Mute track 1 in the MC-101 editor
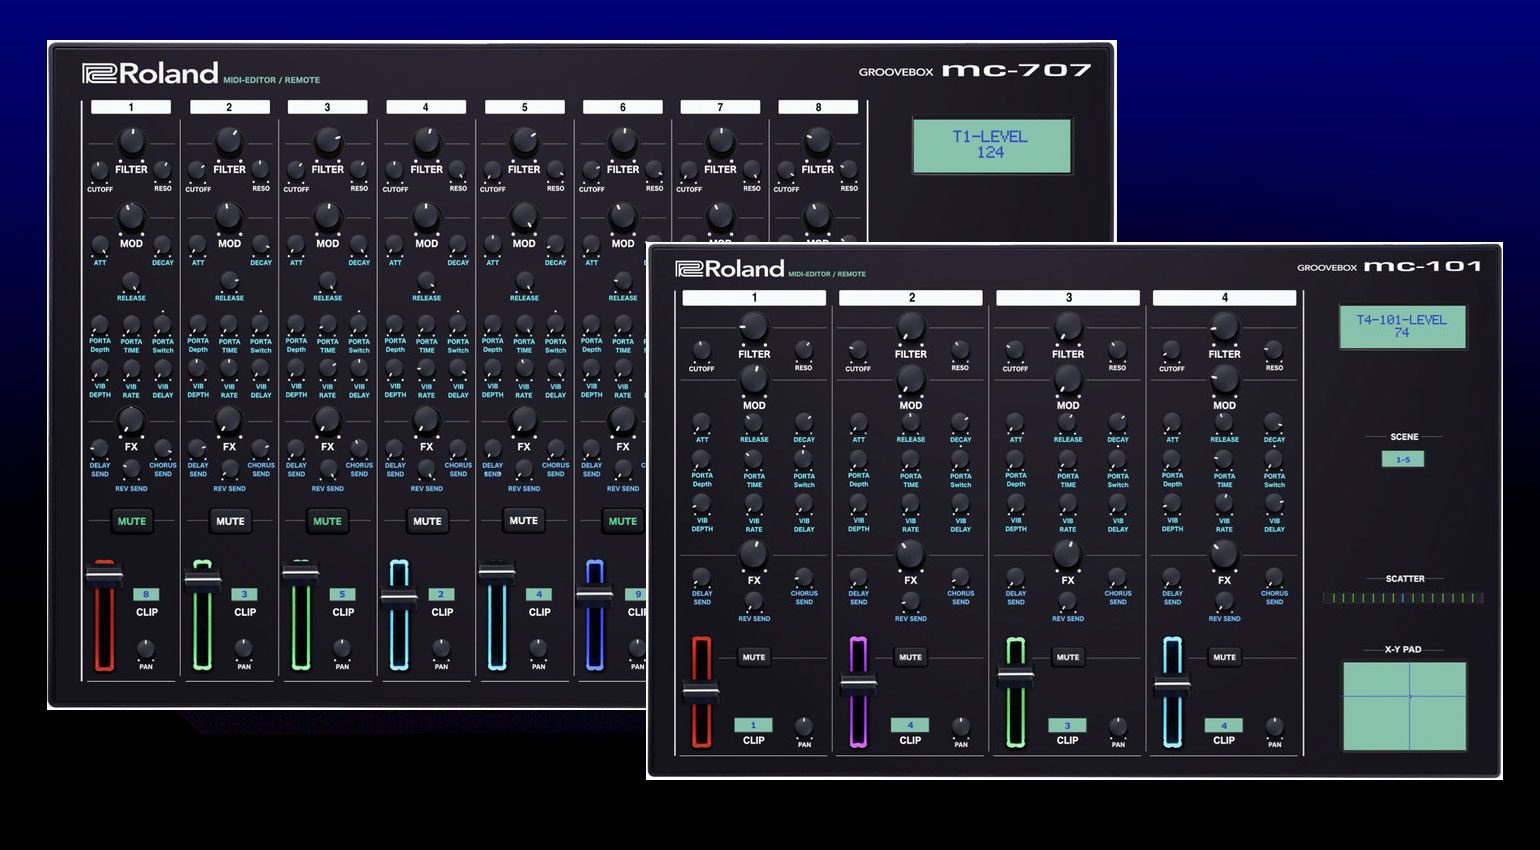This screenshot has width=1540, height=850. pyautogui.click(x=754, y=657)
